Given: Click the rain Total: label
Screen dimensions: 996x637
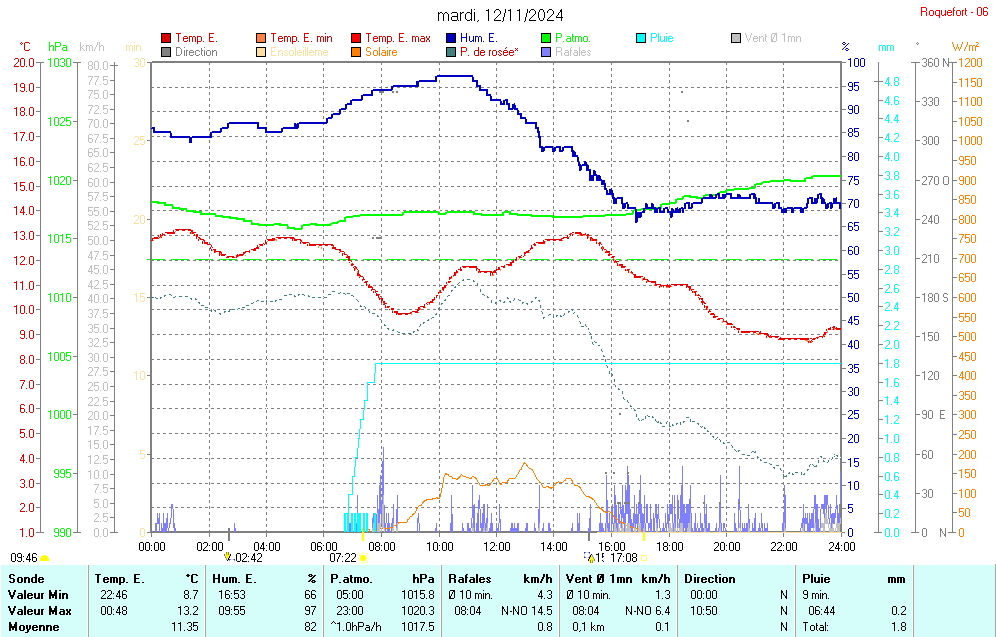Looking at the screenshot, I should click(816, 627).
